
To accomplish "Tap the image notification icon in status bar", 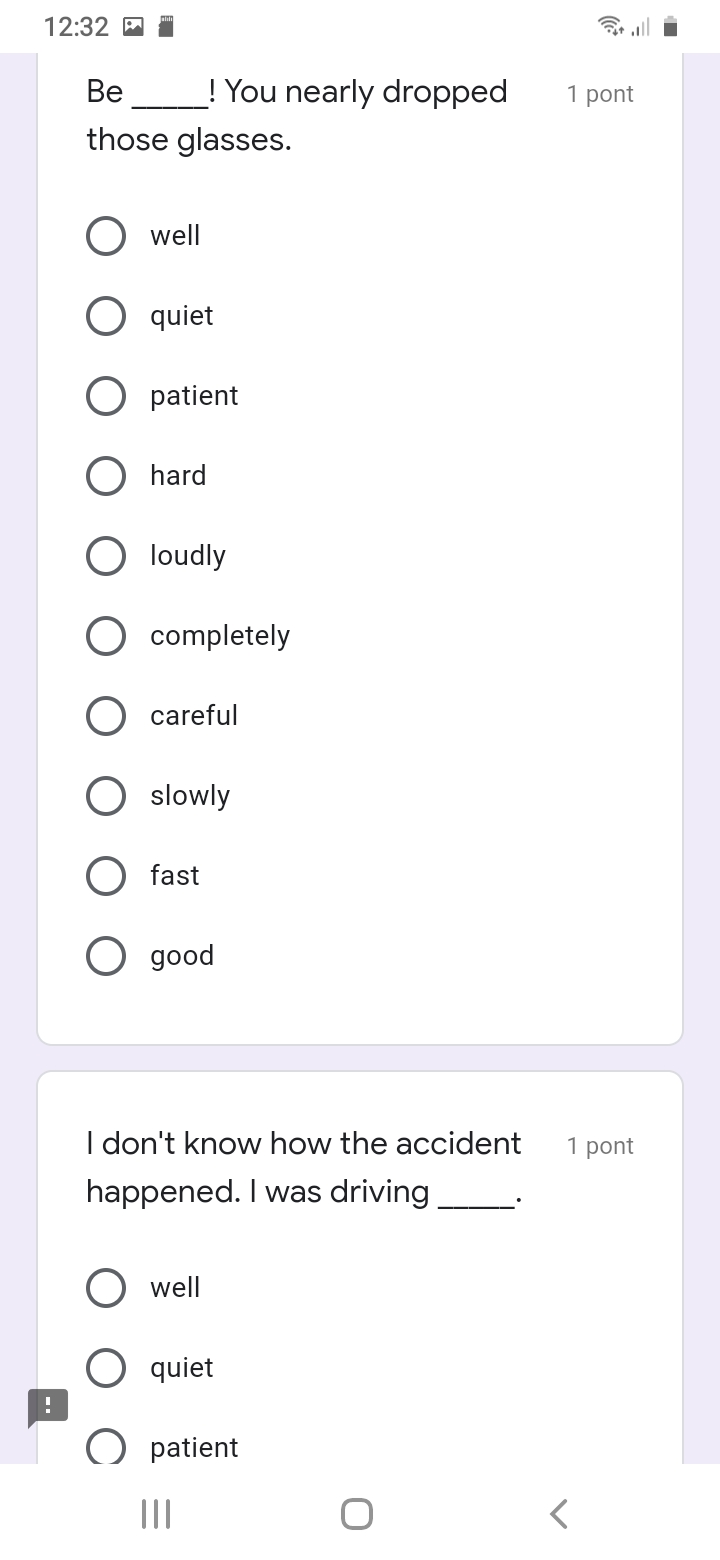I will coord(133,27).
